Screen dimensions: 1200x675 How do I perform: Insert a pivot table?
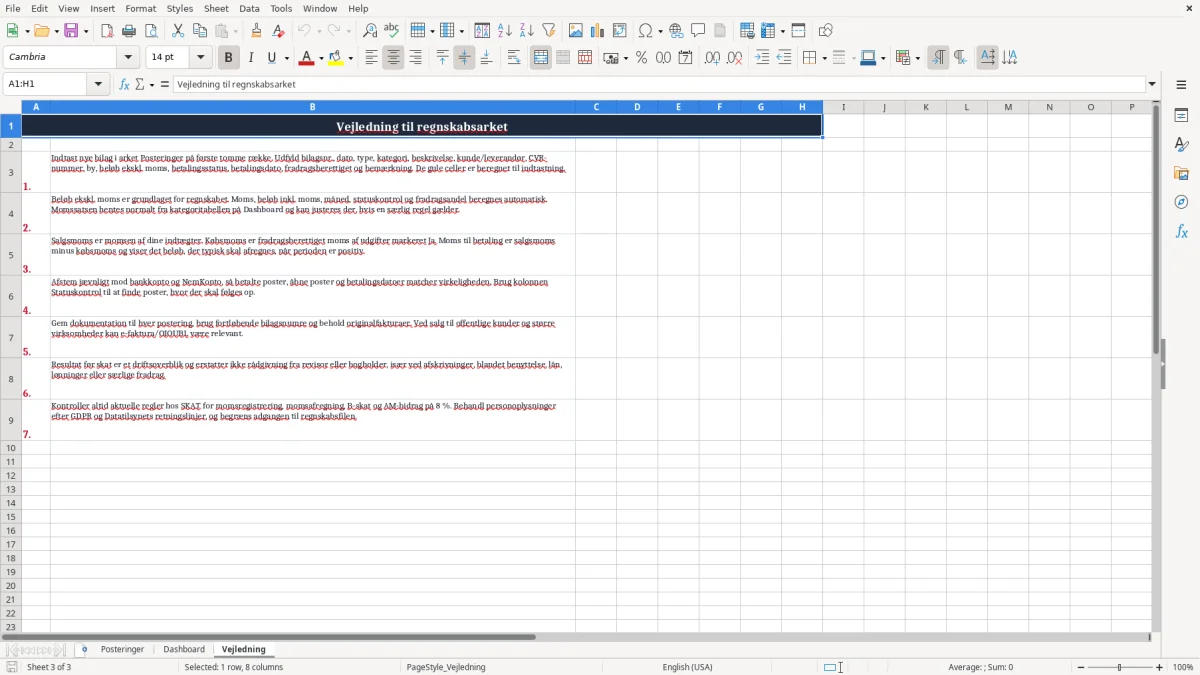pos(620,31)
